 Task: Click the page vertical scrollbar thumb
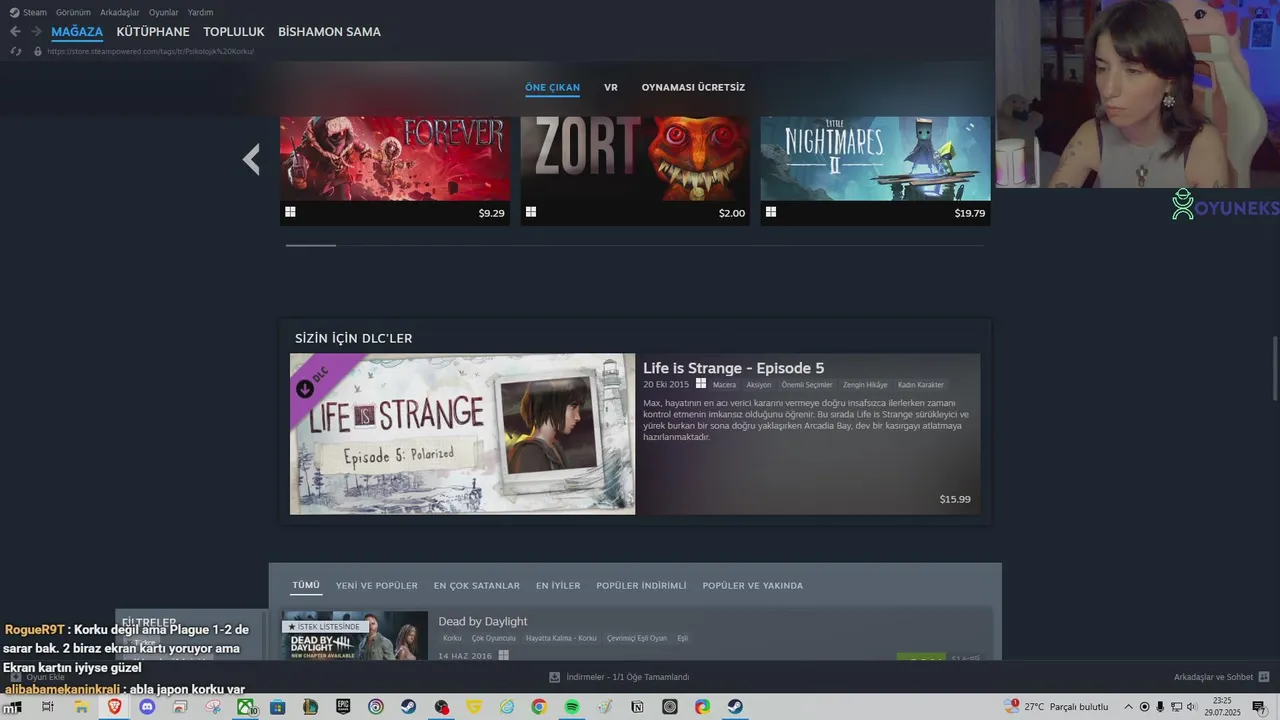pyautogui.click(x=1274, y=369)
